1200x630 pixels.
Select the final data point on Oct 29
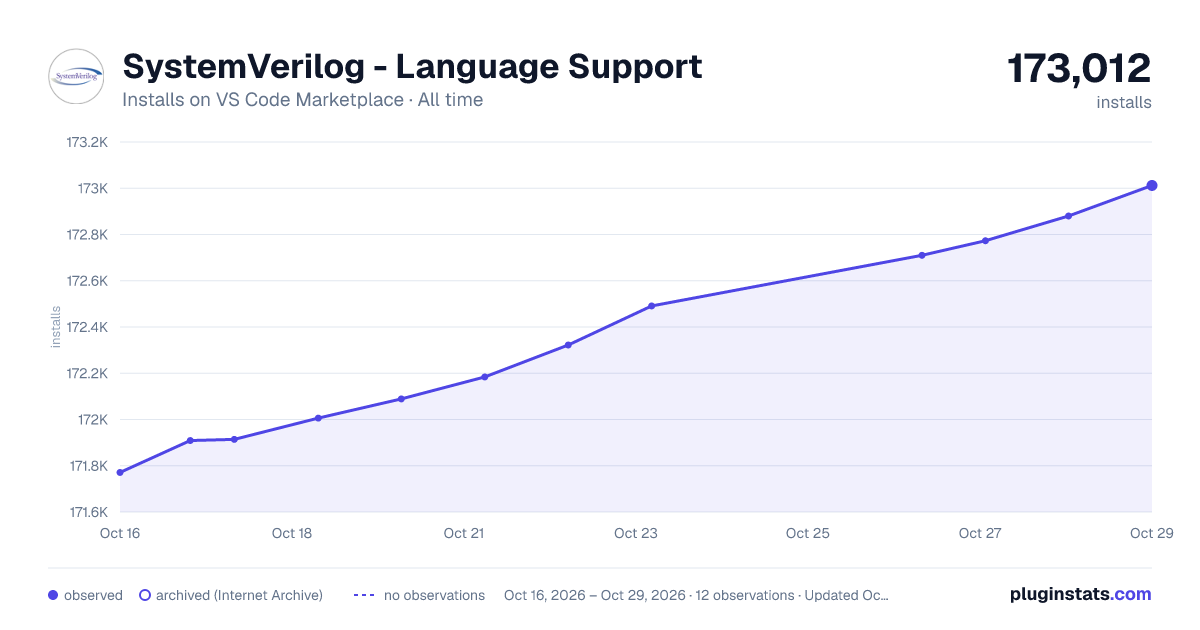1152,185
